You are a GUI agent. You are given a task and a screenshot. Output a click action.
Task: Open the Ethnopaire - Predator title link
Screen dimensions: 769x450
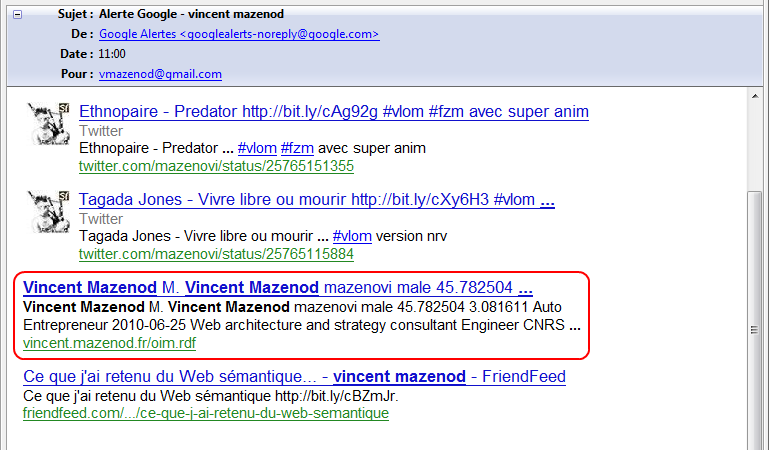(333, 111)
